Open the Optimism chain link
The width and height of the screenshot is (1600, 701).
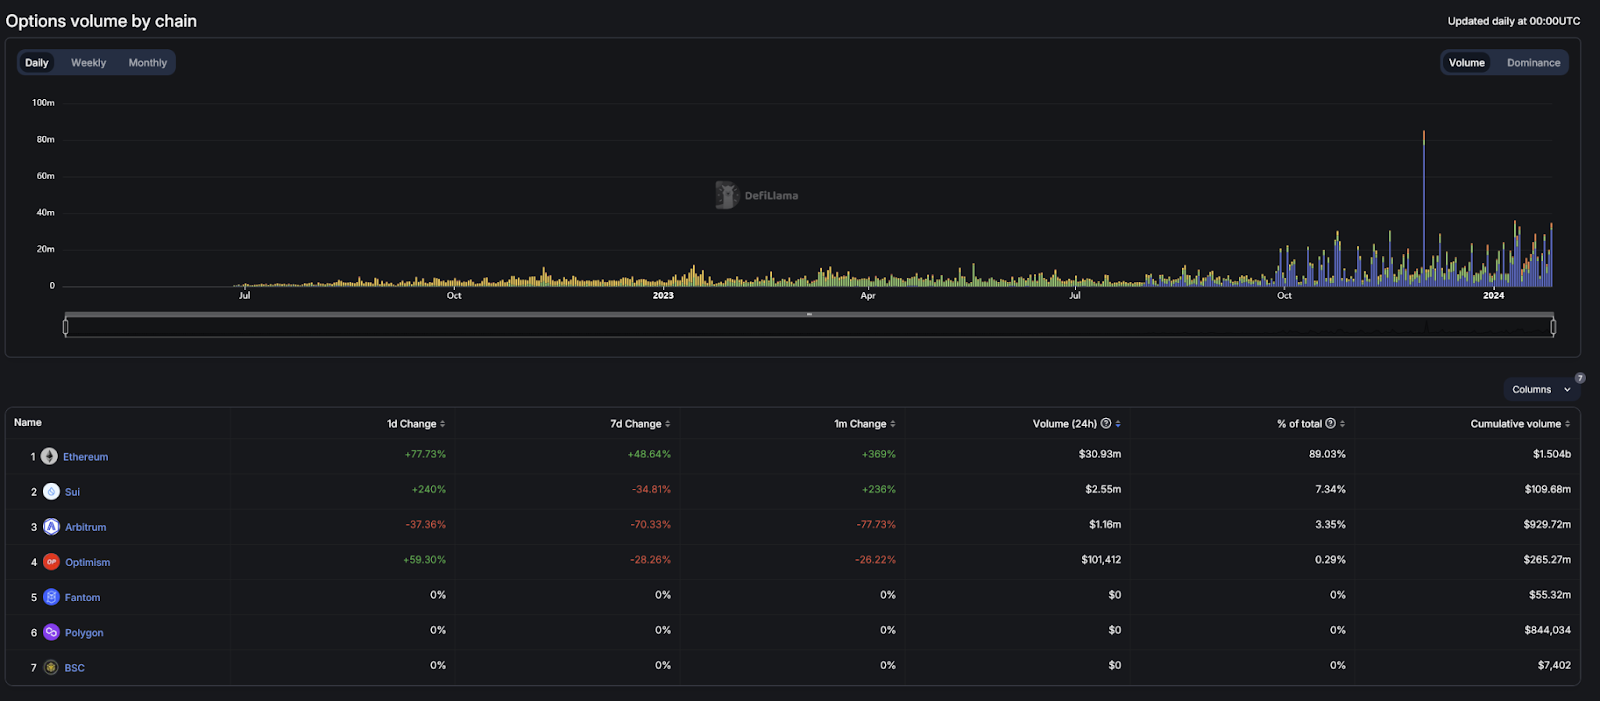point(87,562)
